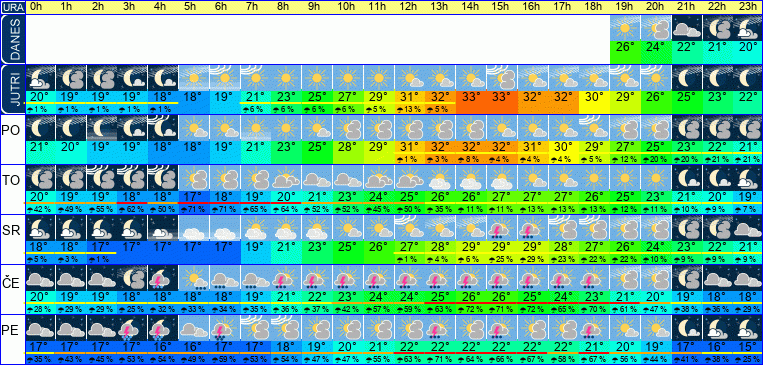Click the 26° temperature cell for DANES 19h
This screenshot has width=763, height=365.
(625, 47)
